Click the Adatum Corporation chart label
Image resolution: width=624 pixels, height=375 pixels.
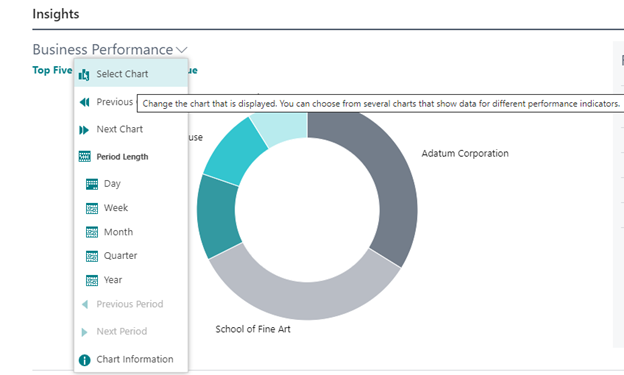(x=465, y=154)
